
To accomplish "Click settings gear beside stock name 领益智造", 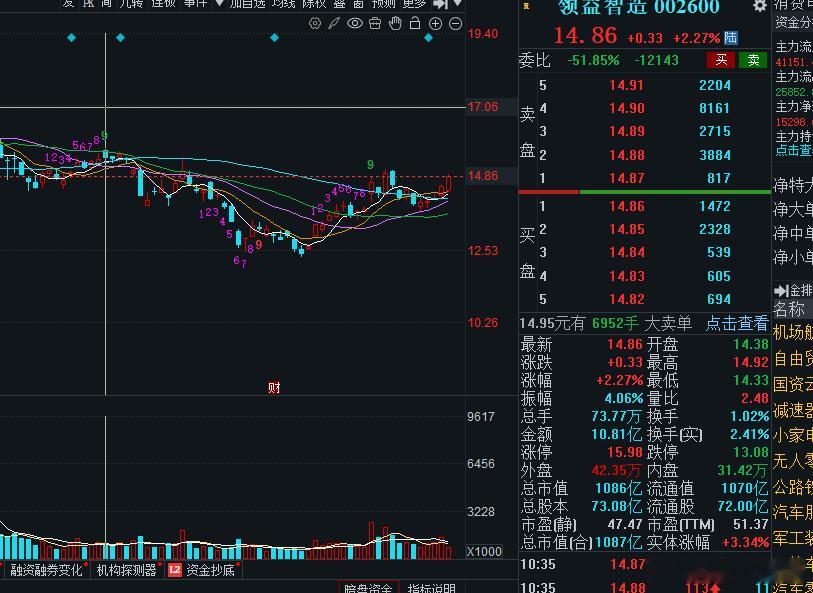I will [760, 6].
